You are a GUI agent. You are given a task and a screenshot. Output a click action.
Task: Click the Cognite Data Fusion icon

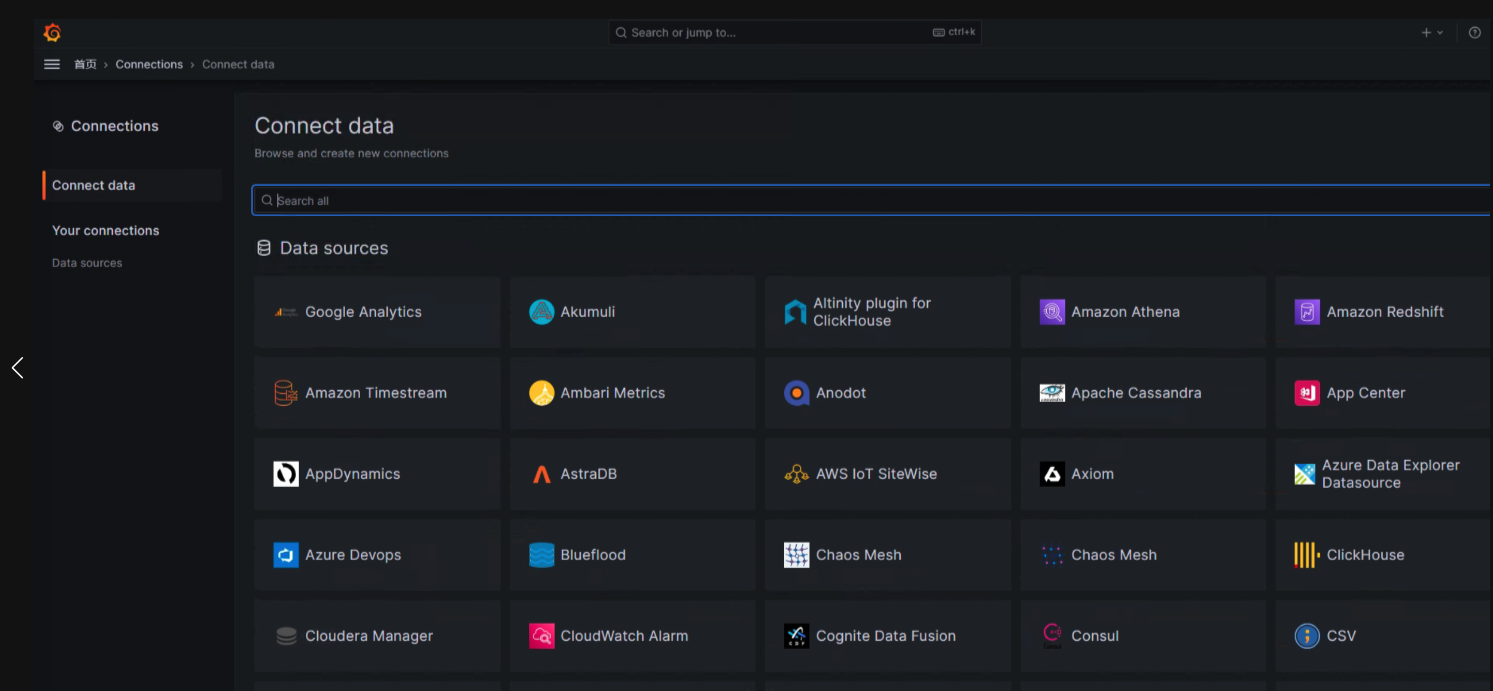coord(797,636)
